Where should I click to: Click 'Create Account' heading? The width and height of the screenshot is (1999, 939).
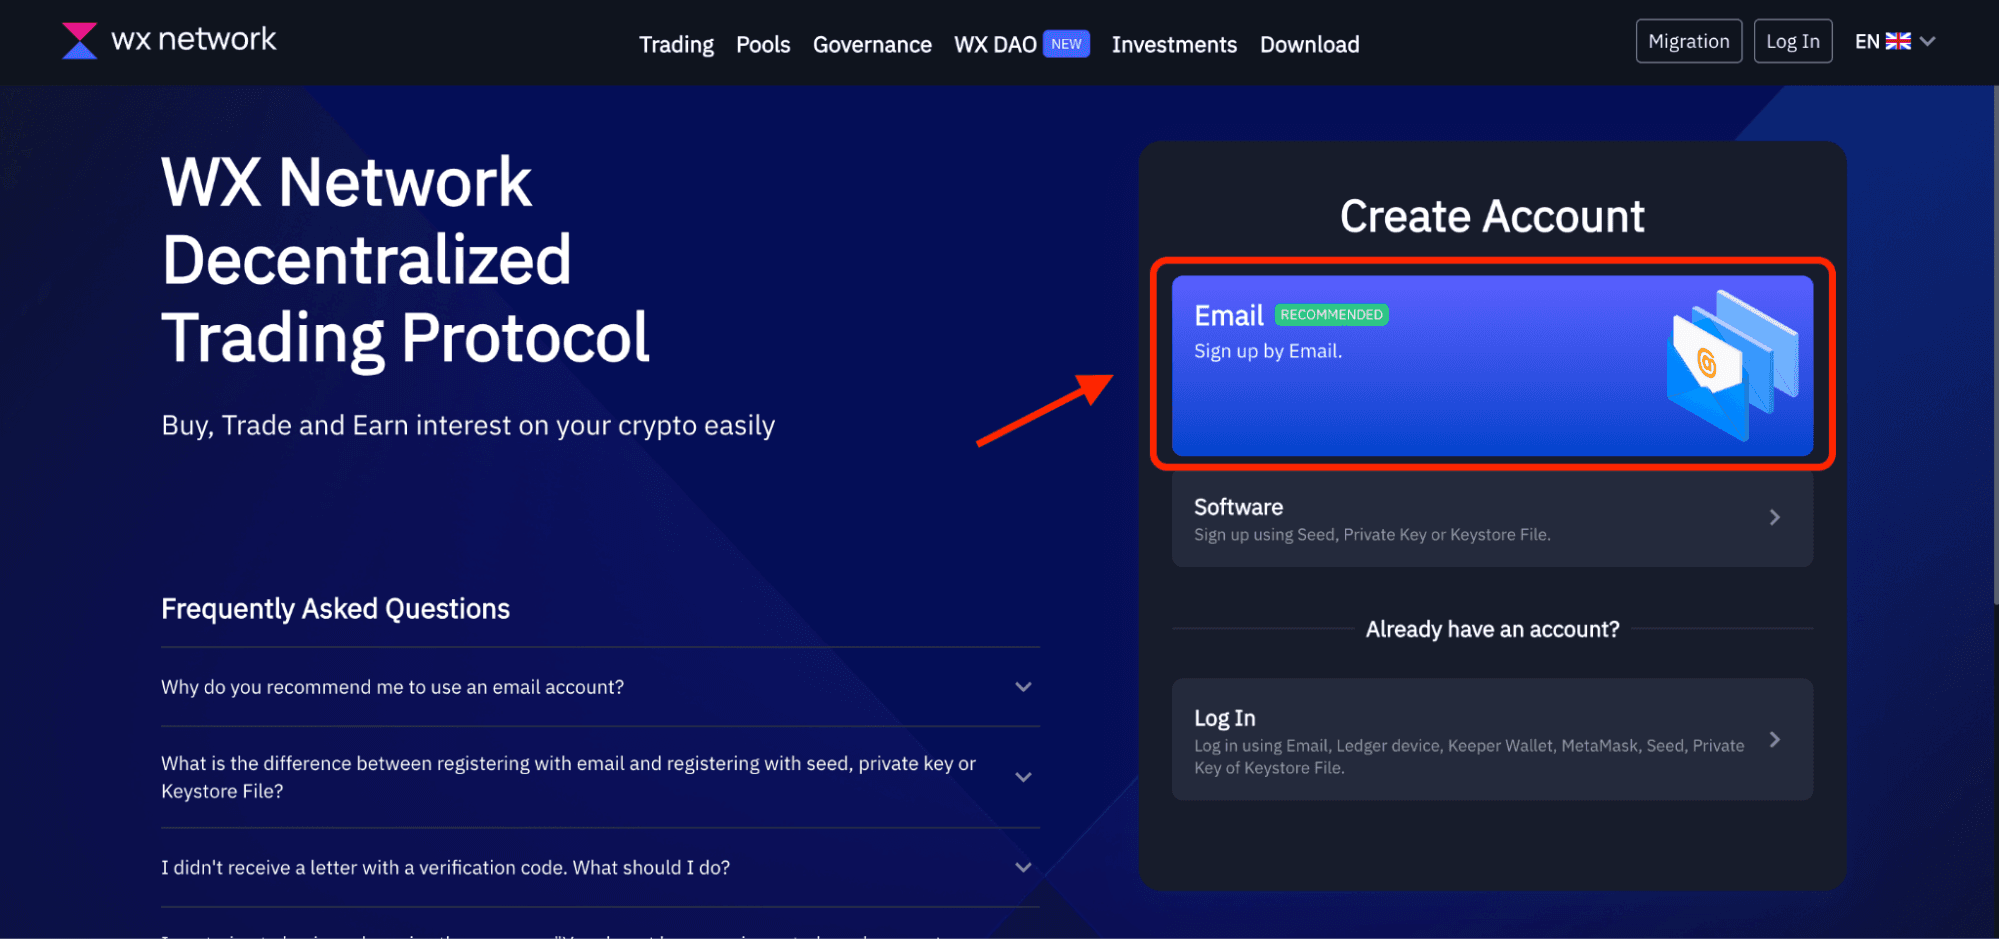coord(1492,216)
